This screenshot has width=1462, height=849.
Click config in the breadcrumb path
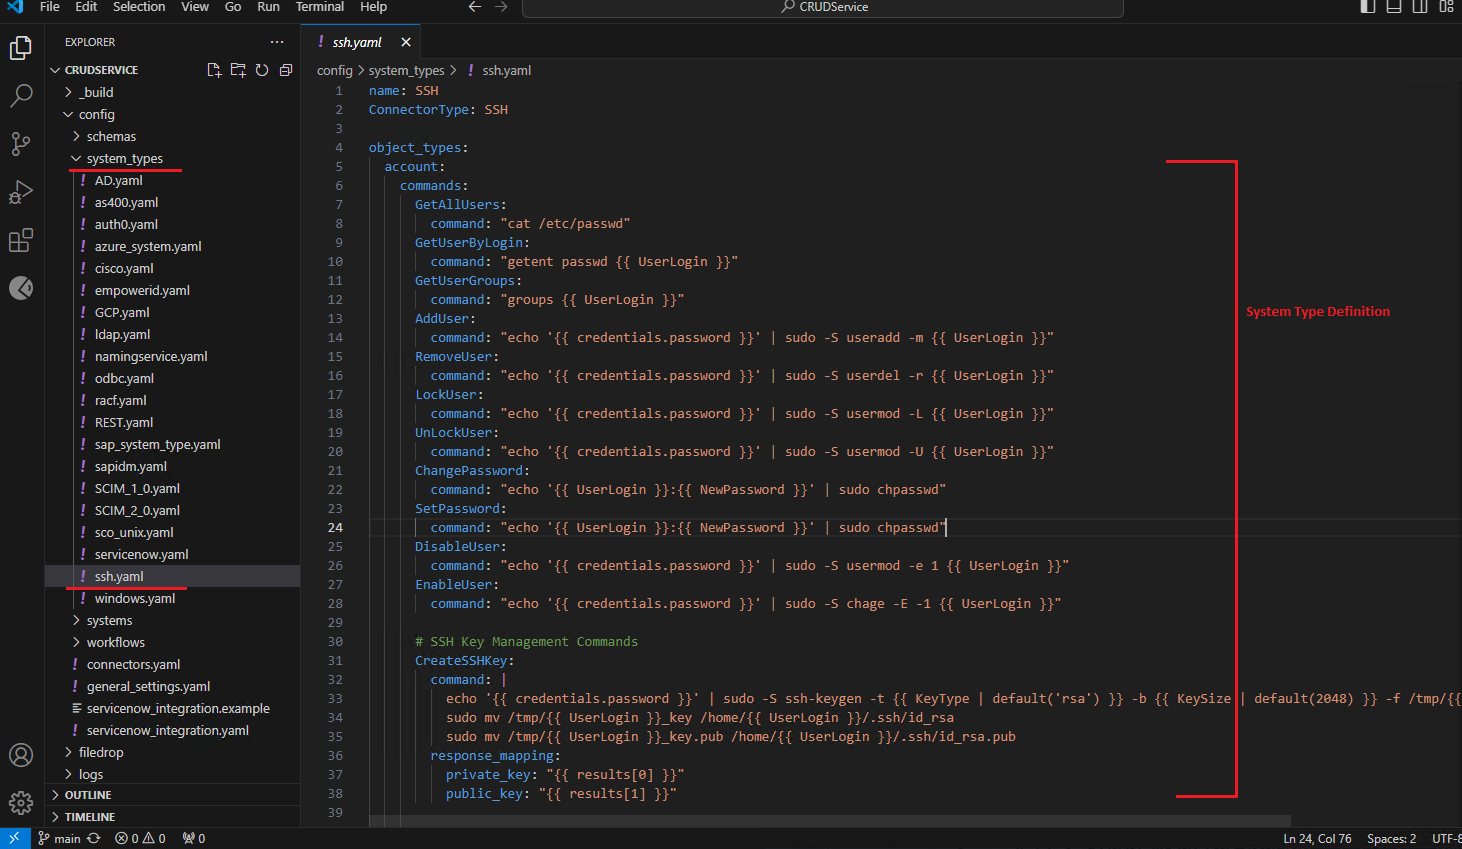pos(334,70)
